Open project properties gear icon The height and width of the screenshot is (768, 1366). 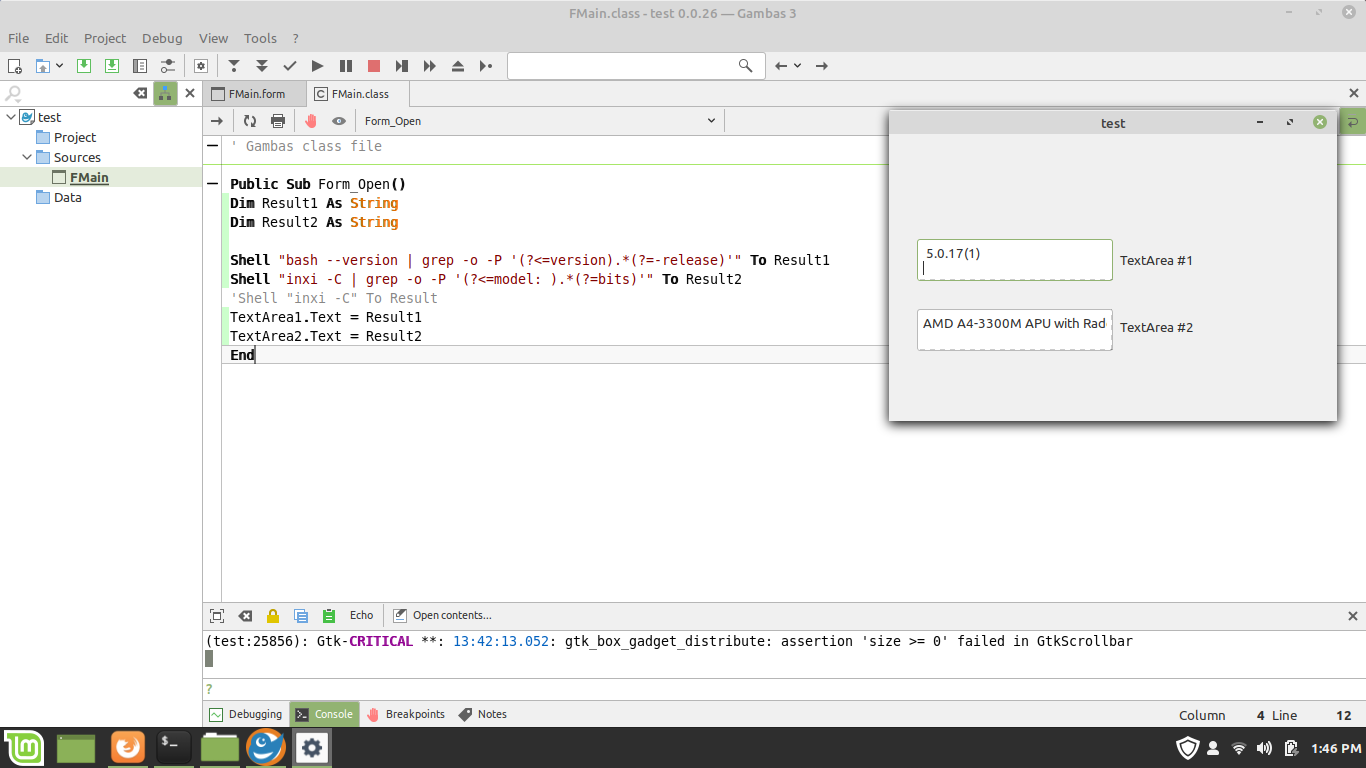201,66
